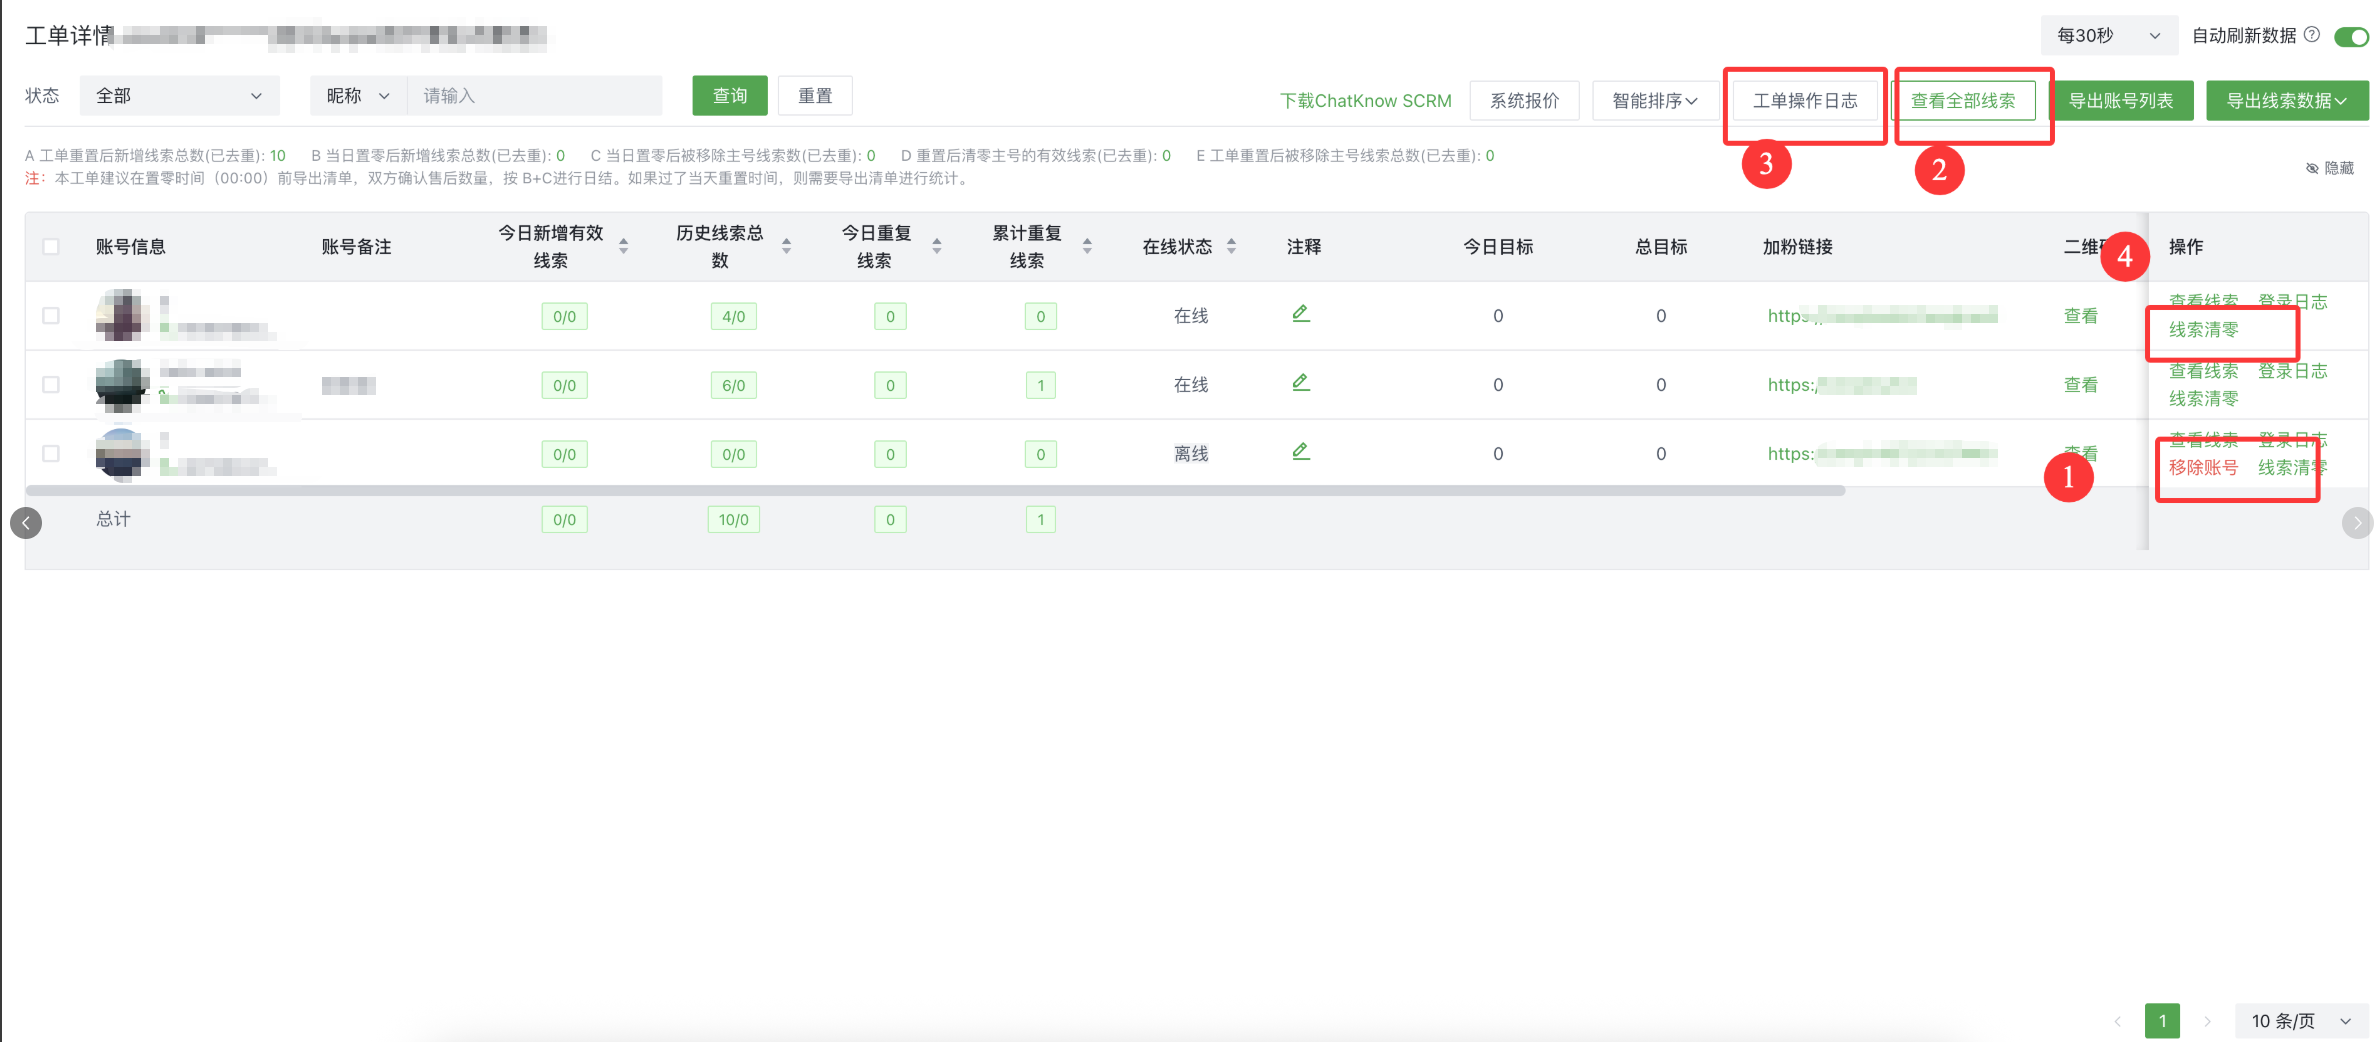Open the 状态 status dropdown
This screenshot has width=2374, height=1042.
(x=179, y=96)
